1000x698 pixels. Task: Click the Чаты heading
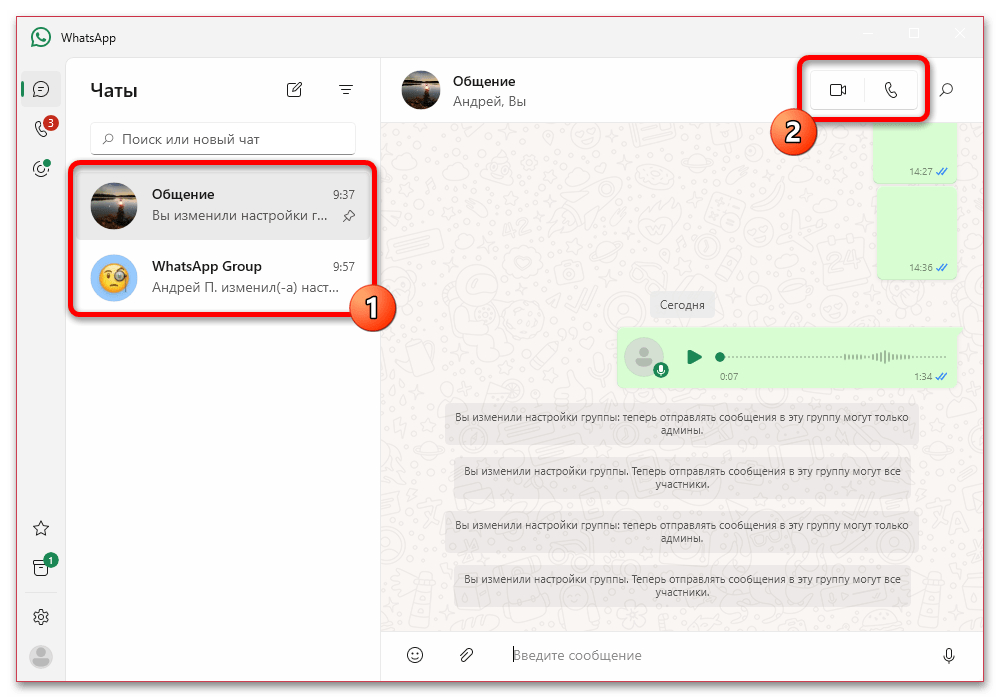114,91
